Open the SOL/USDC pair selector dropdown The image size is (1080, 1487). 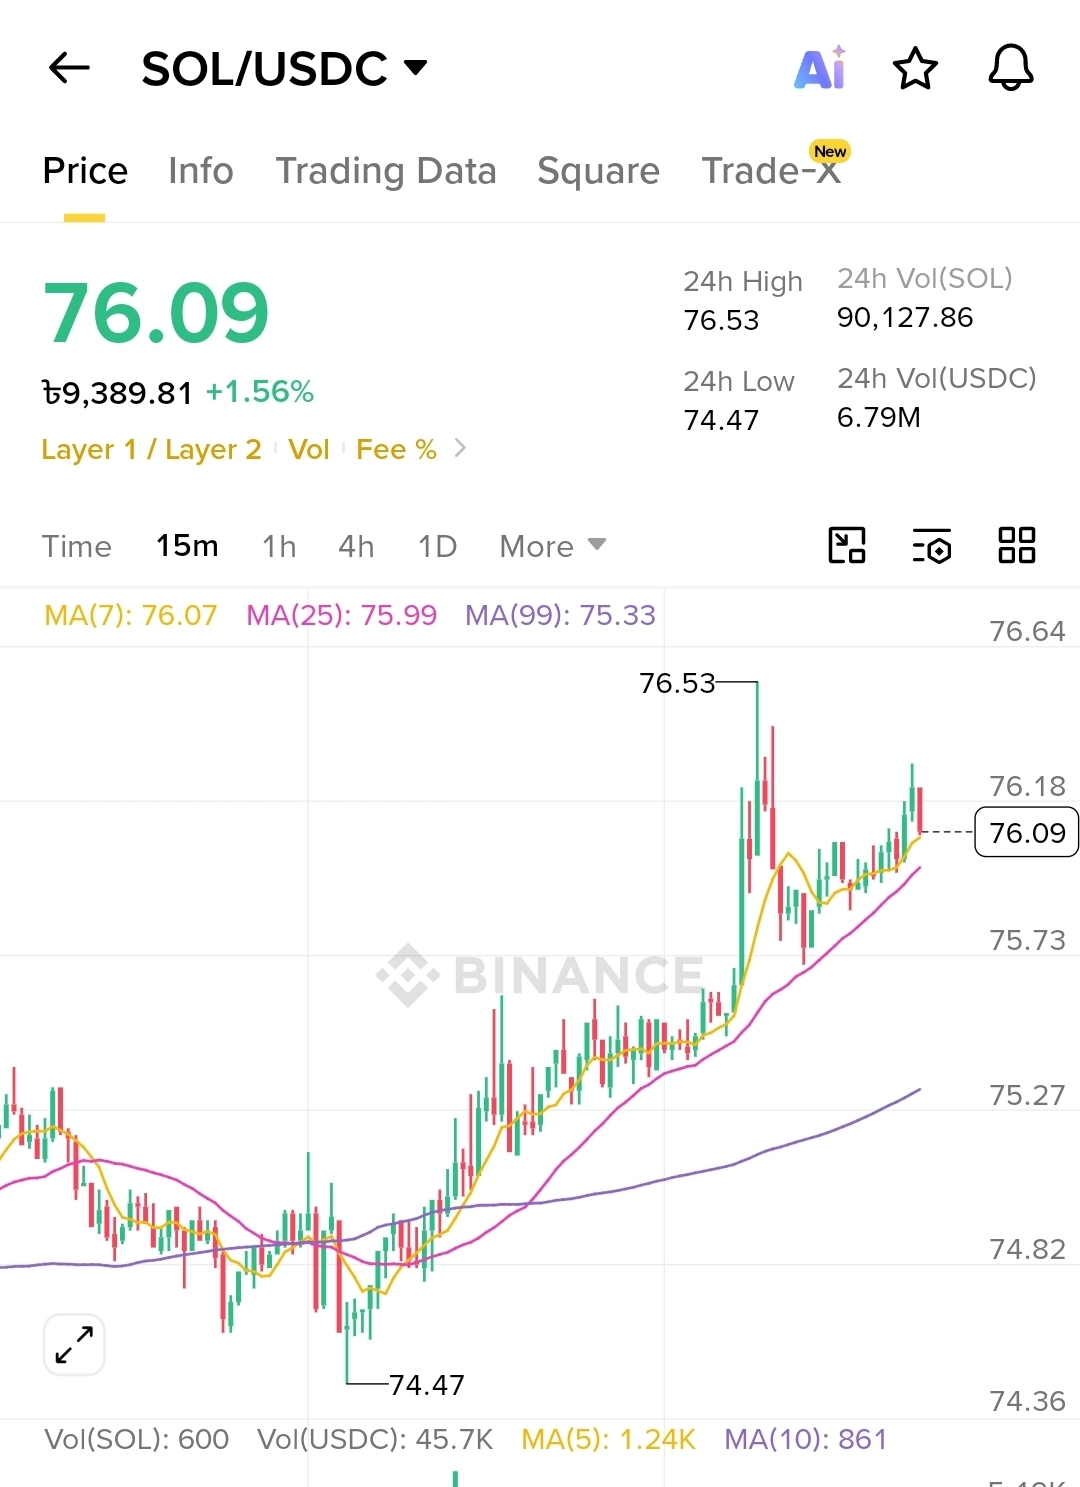click(x=285, y=69)
